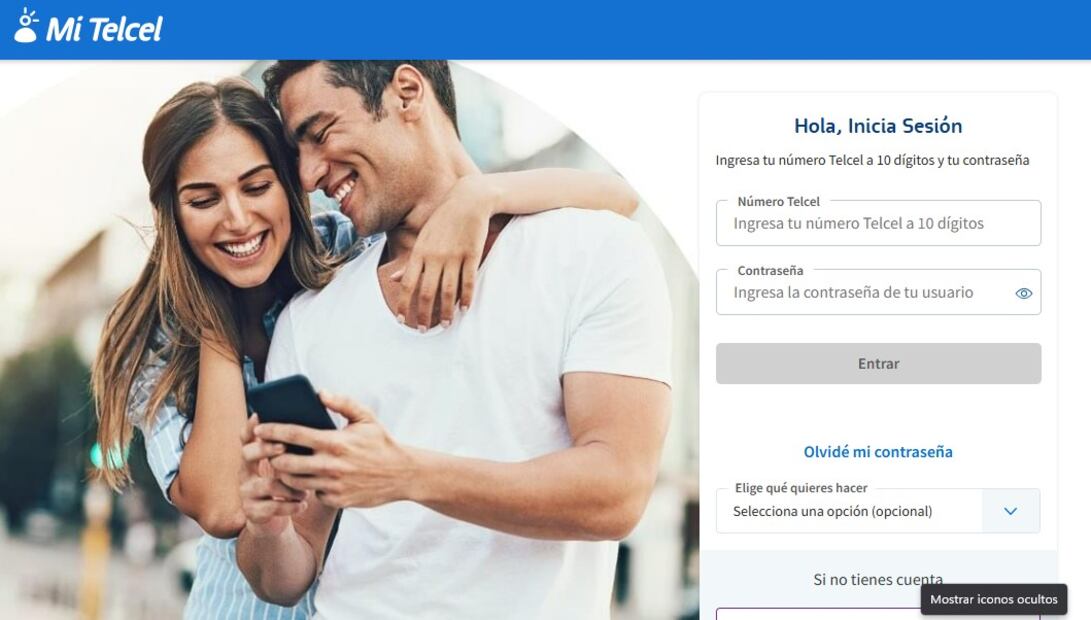Viewport: 1091px width, 620px height.
Task: Click the Número Telcel field label
Action: click(x=779, y=201)
